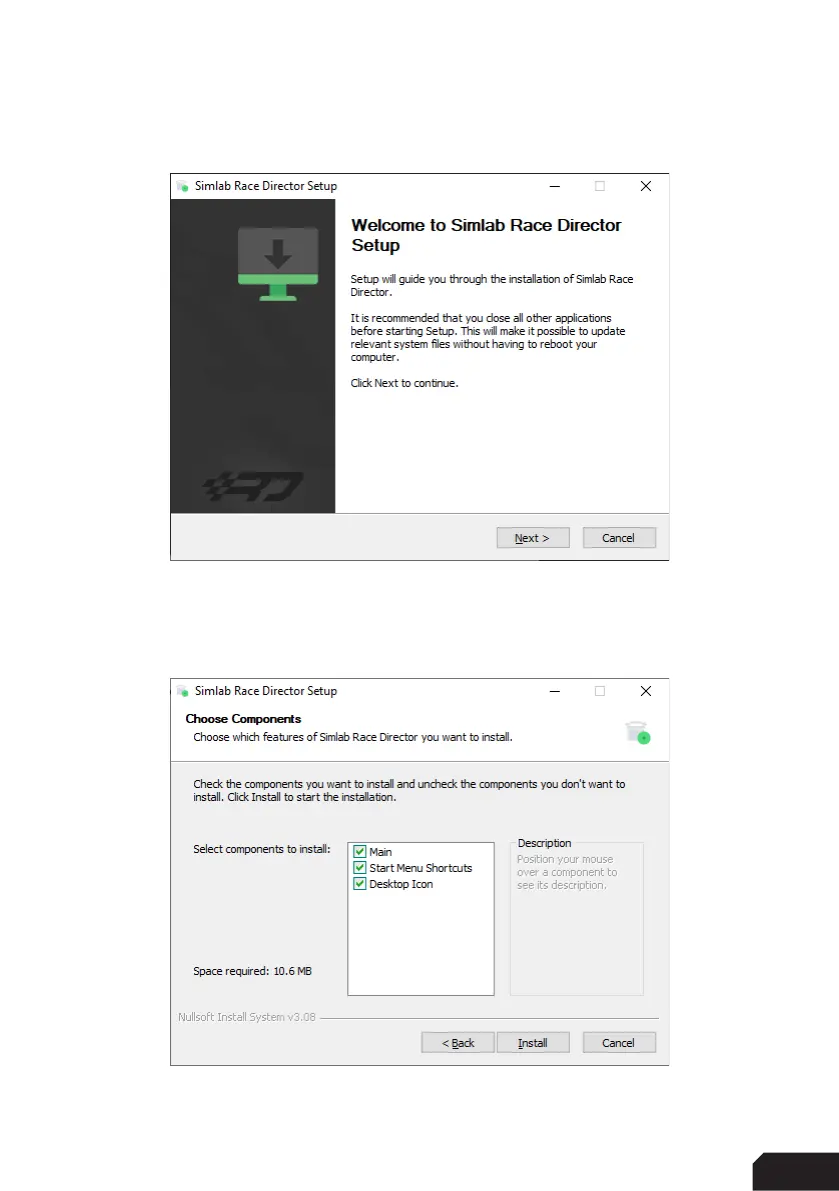The width and height of the screenshot is (839, 1191).
Task: Click the green monitor download icon
Action: [x=278, y=264]
